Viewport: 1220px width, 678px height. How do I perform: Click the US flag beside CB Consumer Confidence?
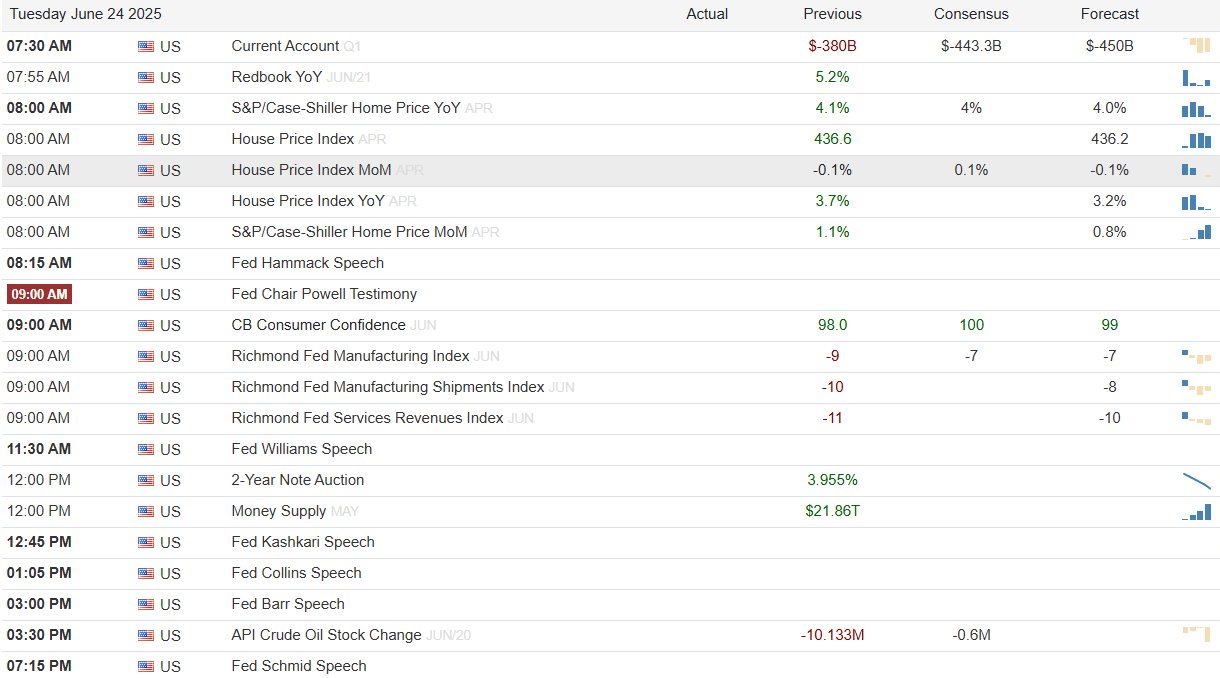click(x=146, y=325)
